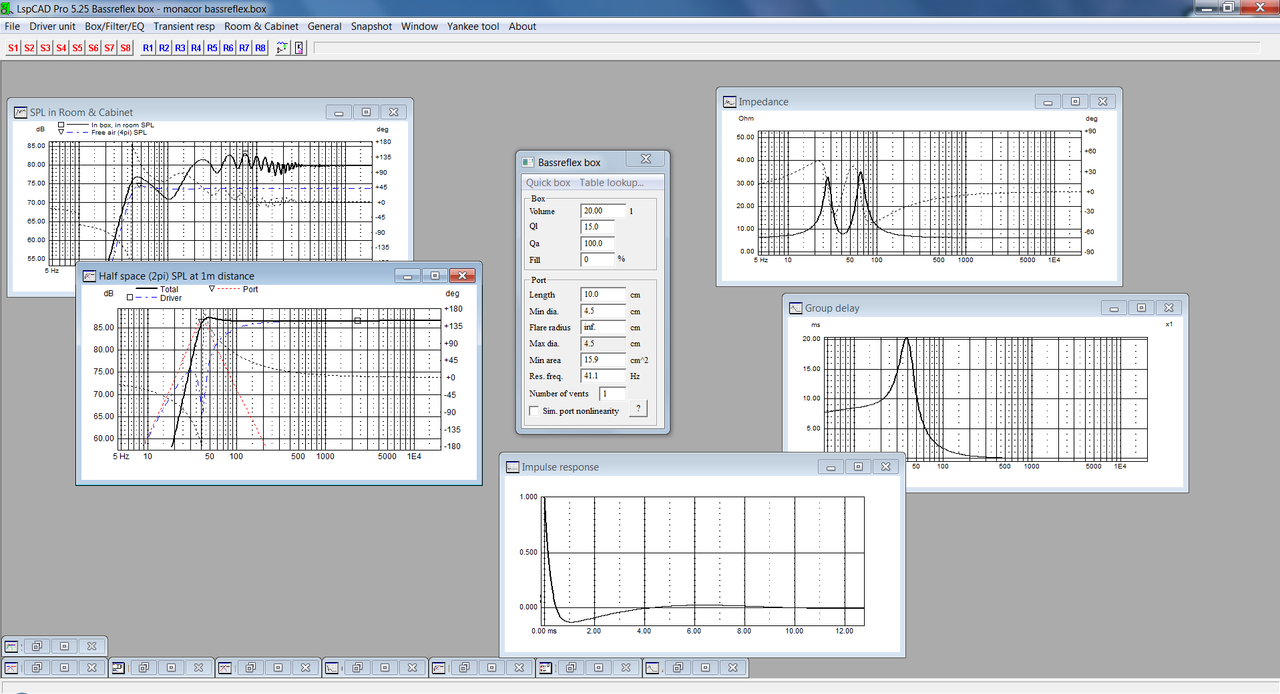Open the File menu

tap(12, 26)
